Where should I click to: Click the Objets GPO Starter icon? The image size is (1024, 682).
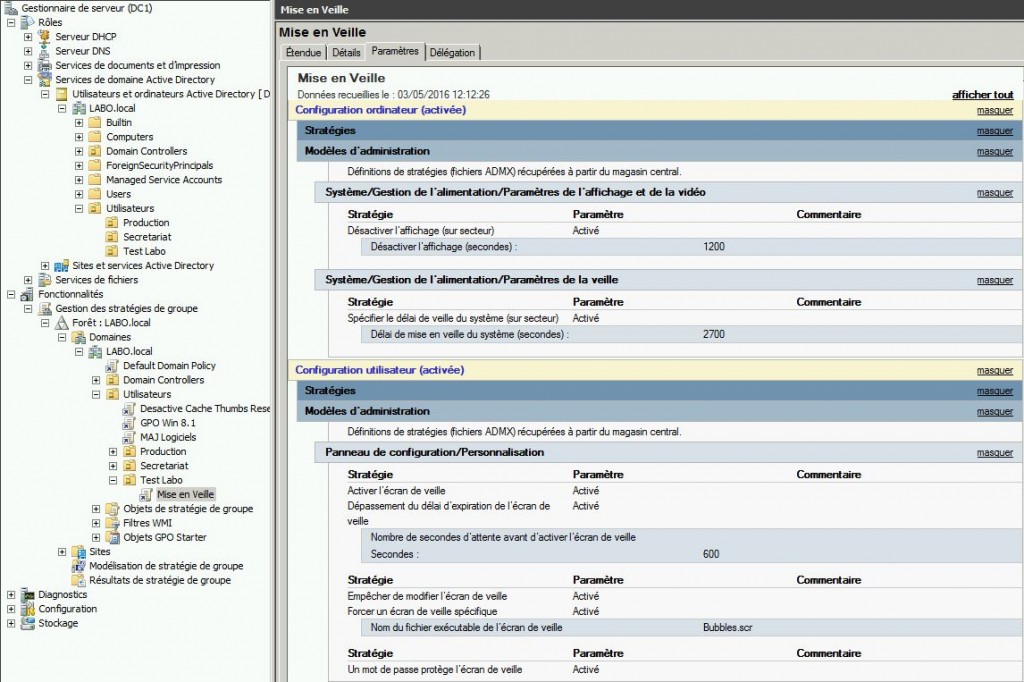[x=112, y=538]
